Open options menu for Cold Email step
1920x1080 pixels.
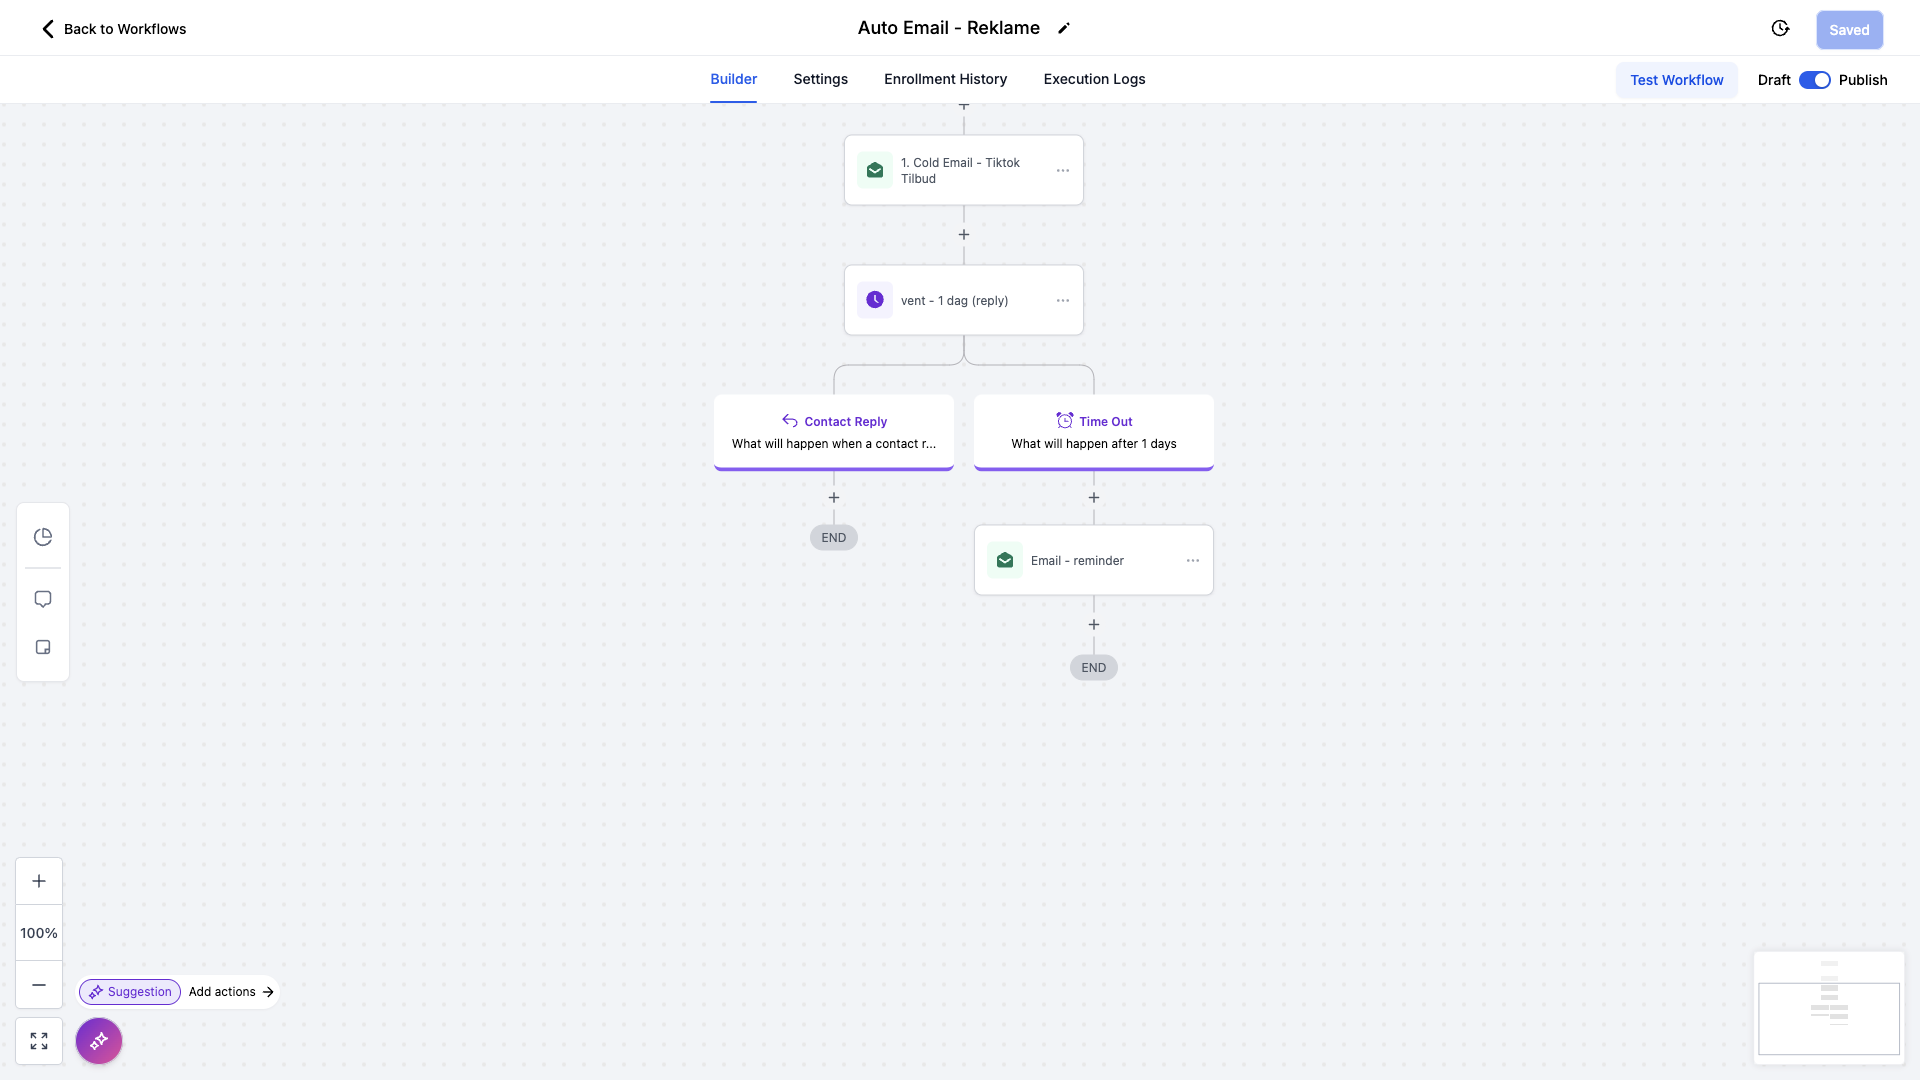(x=1063, y=171)
